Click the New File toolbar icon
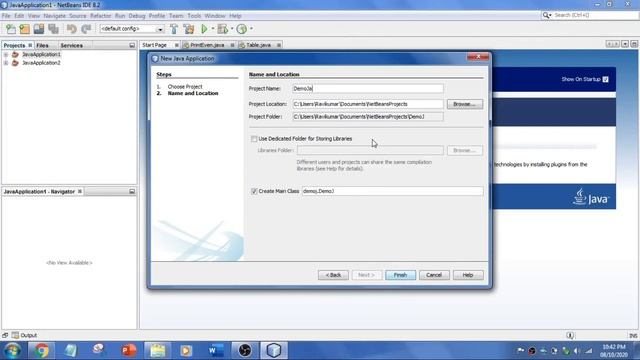640x360 pixels. tap(11, 29)
